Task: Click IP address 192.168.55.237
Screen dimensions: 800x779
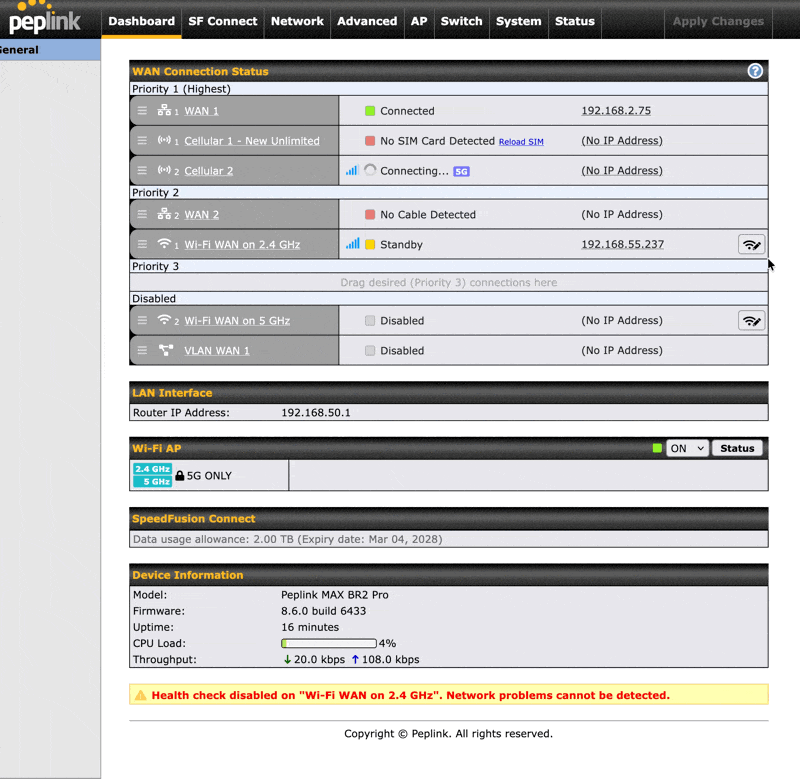Action: coord(622,244)
